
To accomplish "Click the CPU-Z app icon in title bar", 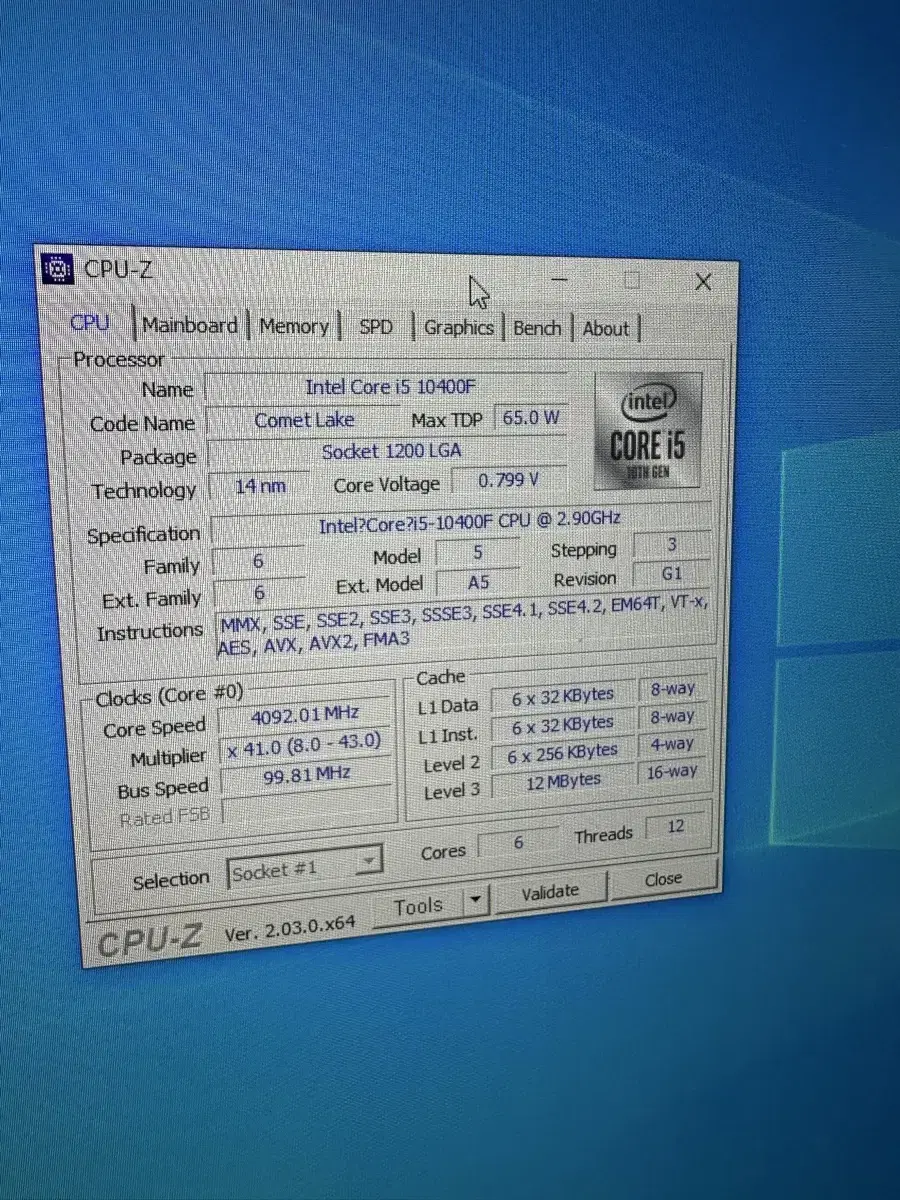I will coord(59,269).
